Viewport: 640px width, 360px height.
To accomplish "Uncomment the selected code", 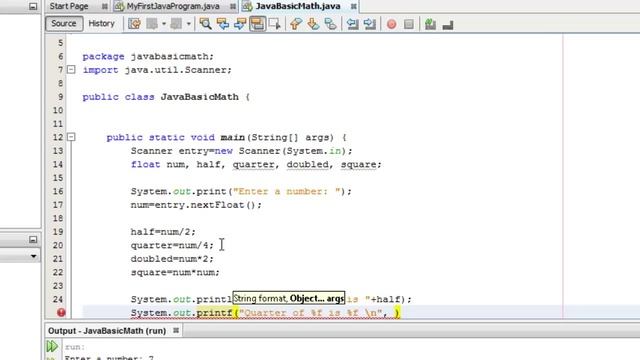I will [x=448, y=24].
